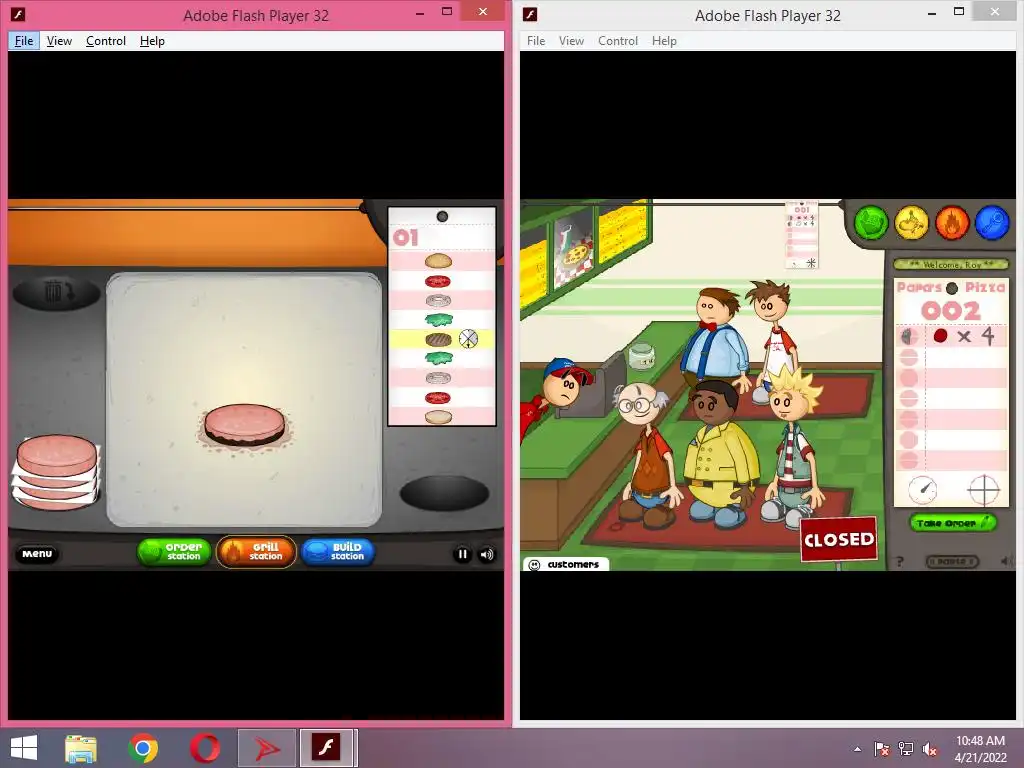The height and width of the screenshot is (768, 1024).
Task: Click the cook timer icon beside the patty
Action: pos(468,339)
